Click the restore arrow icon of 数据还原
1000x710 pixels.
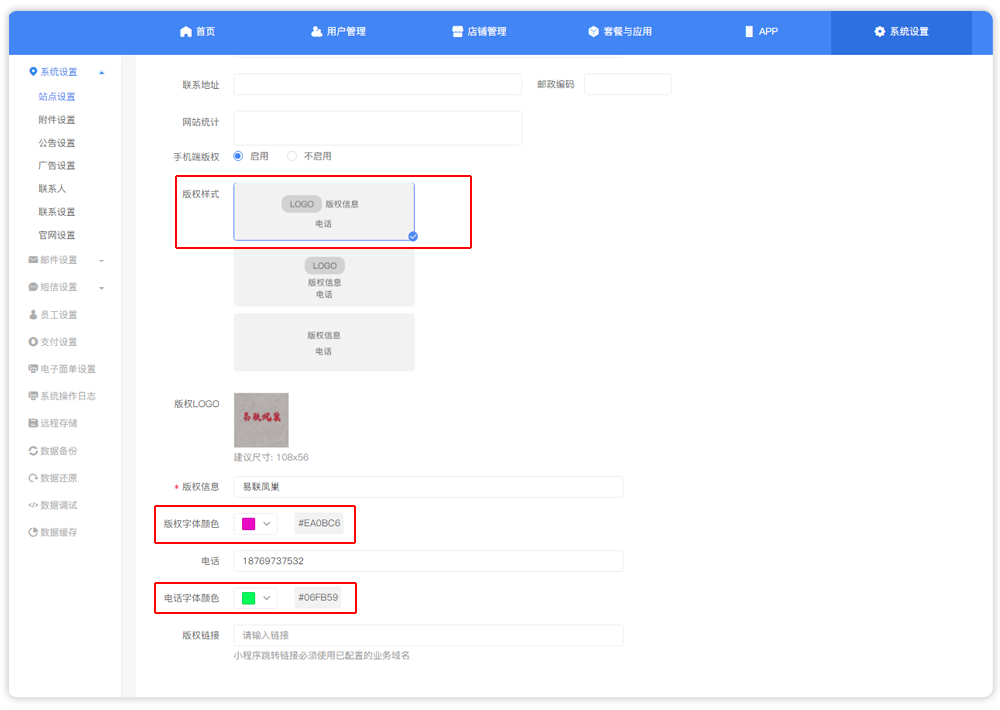coord(33,478)
